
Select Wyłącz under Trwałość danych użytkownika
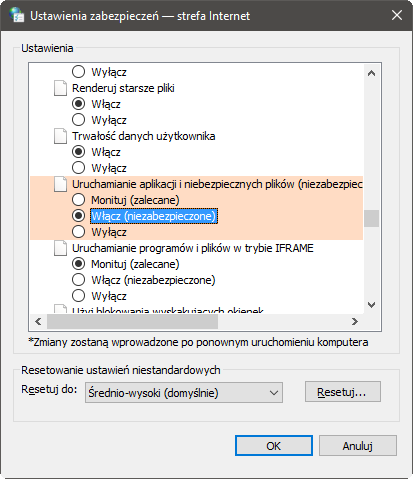tap(78, 168)
